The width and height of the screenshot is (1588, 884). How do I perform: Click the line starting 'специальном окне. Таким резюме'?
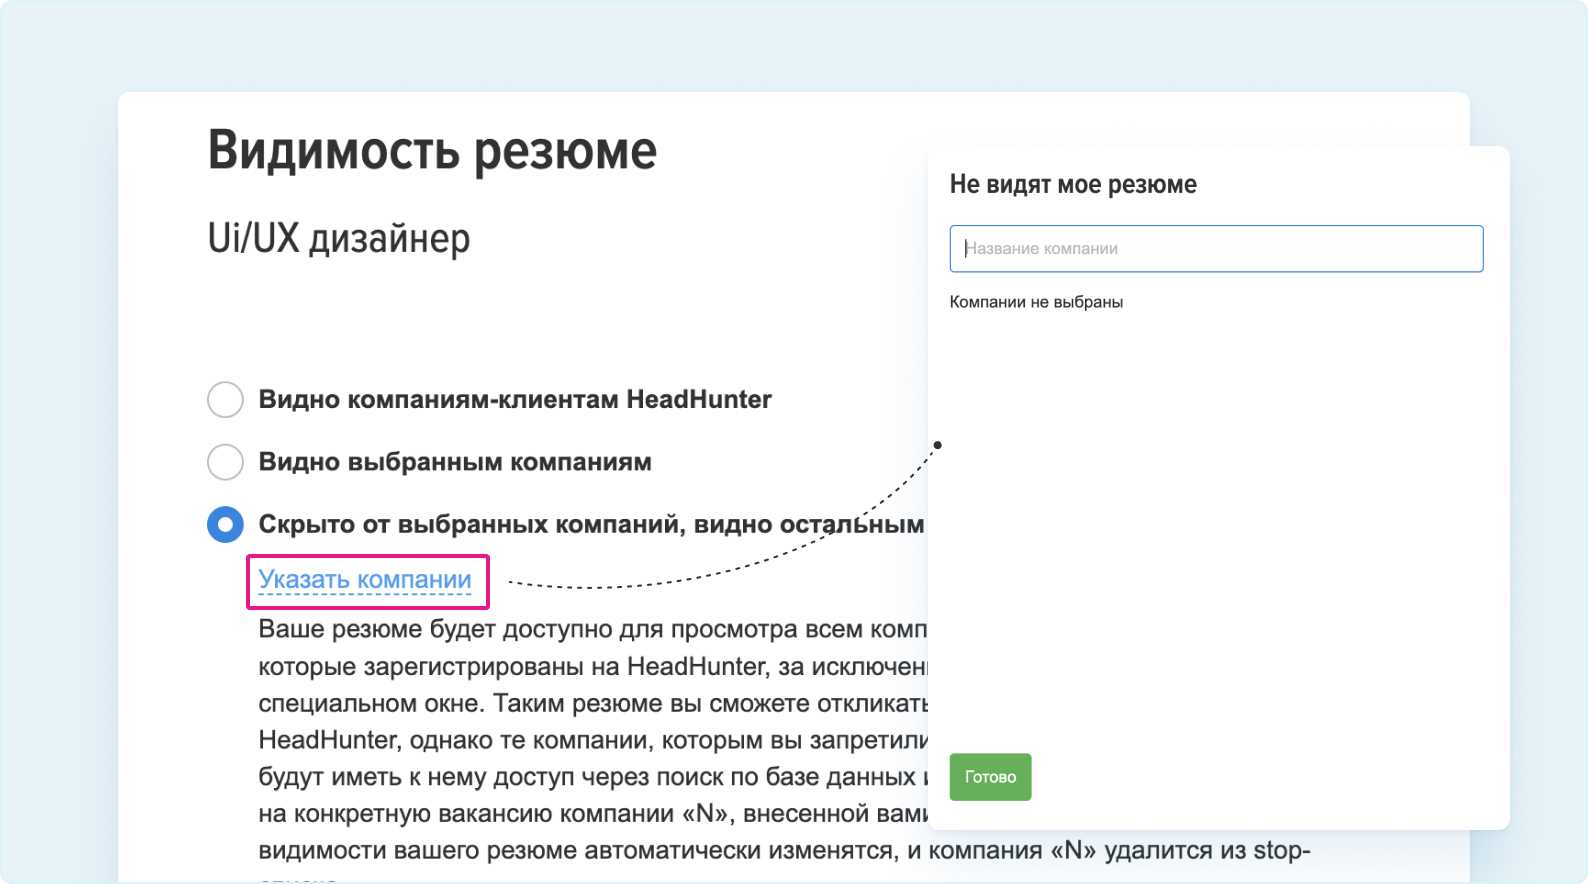590,704
